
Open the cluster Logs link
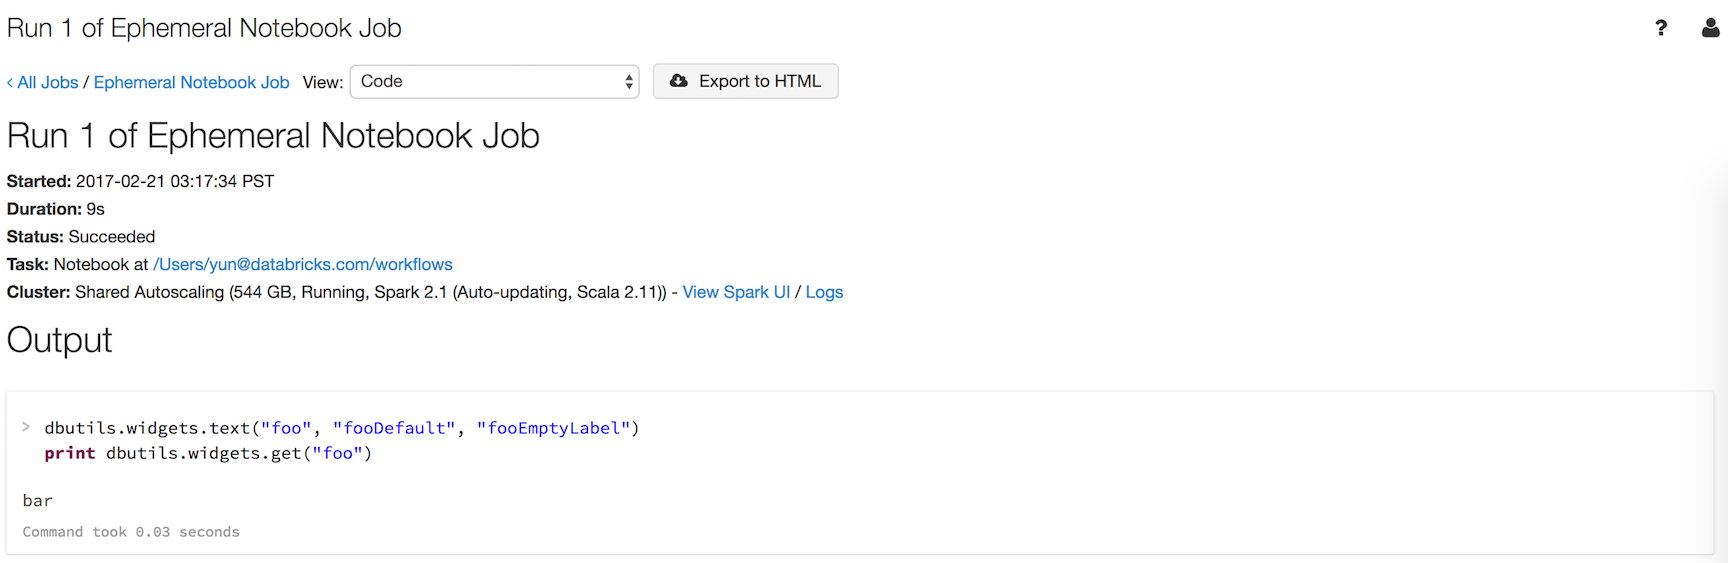tap(824, 292)
